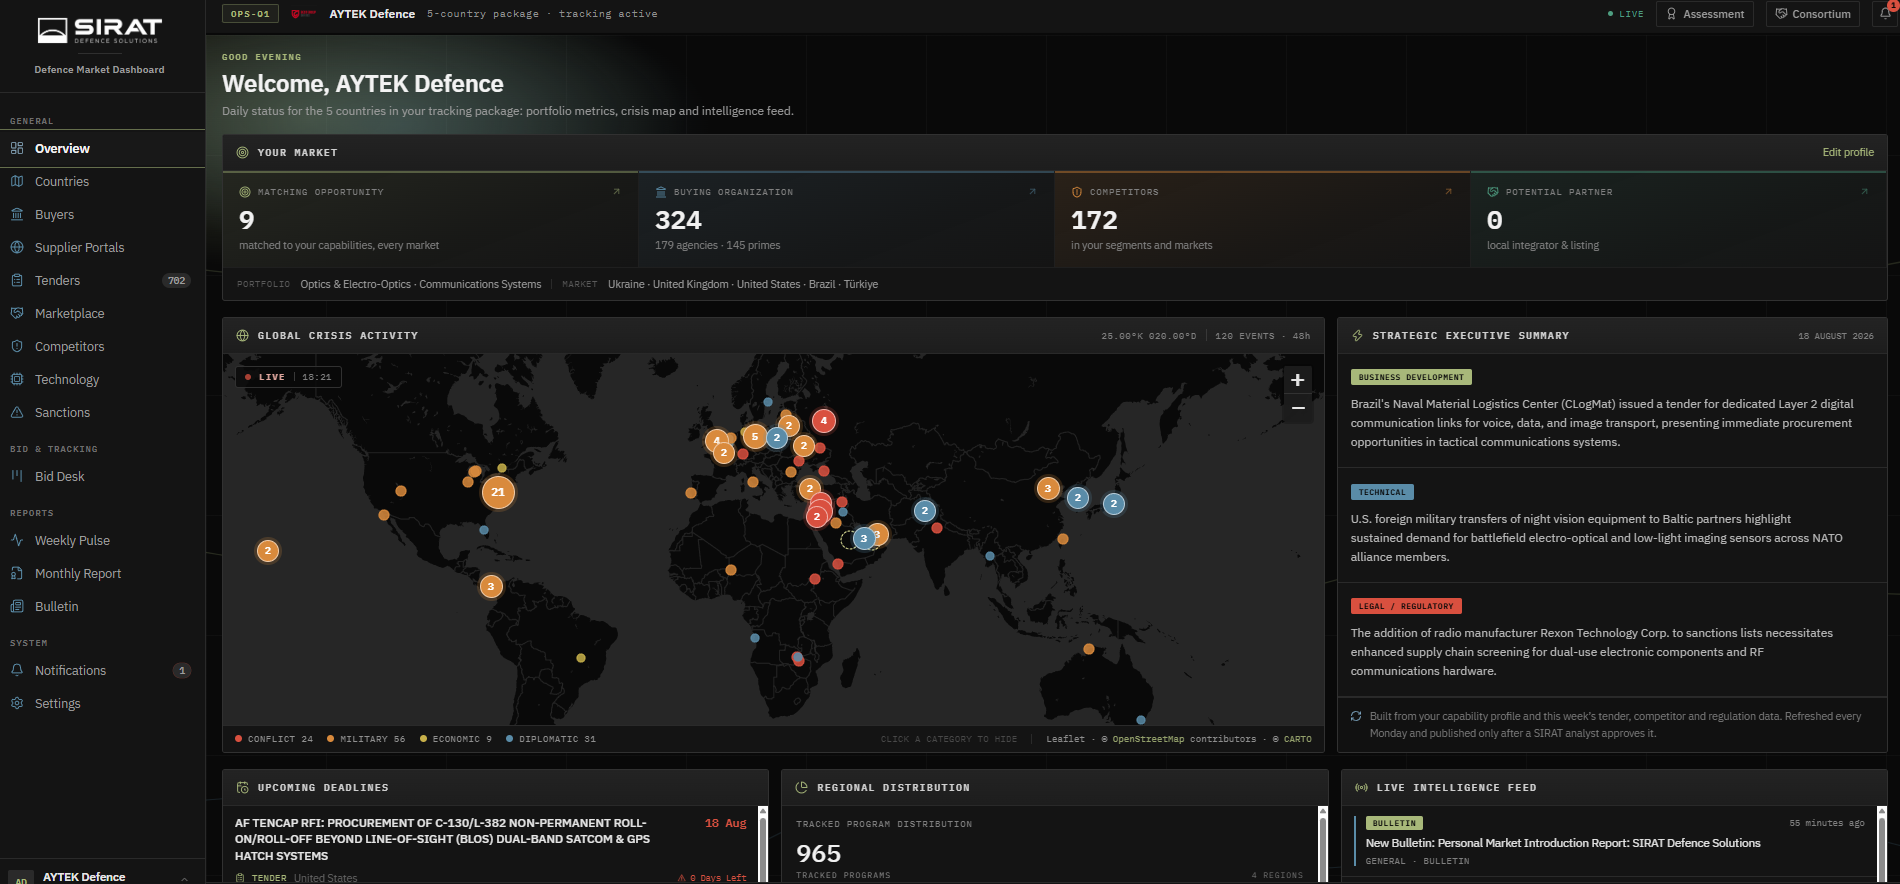Zoom in on the crisis map
Image resolution: width=1900 pixels, height=884 pixels.
click(x=1298, y=380)
